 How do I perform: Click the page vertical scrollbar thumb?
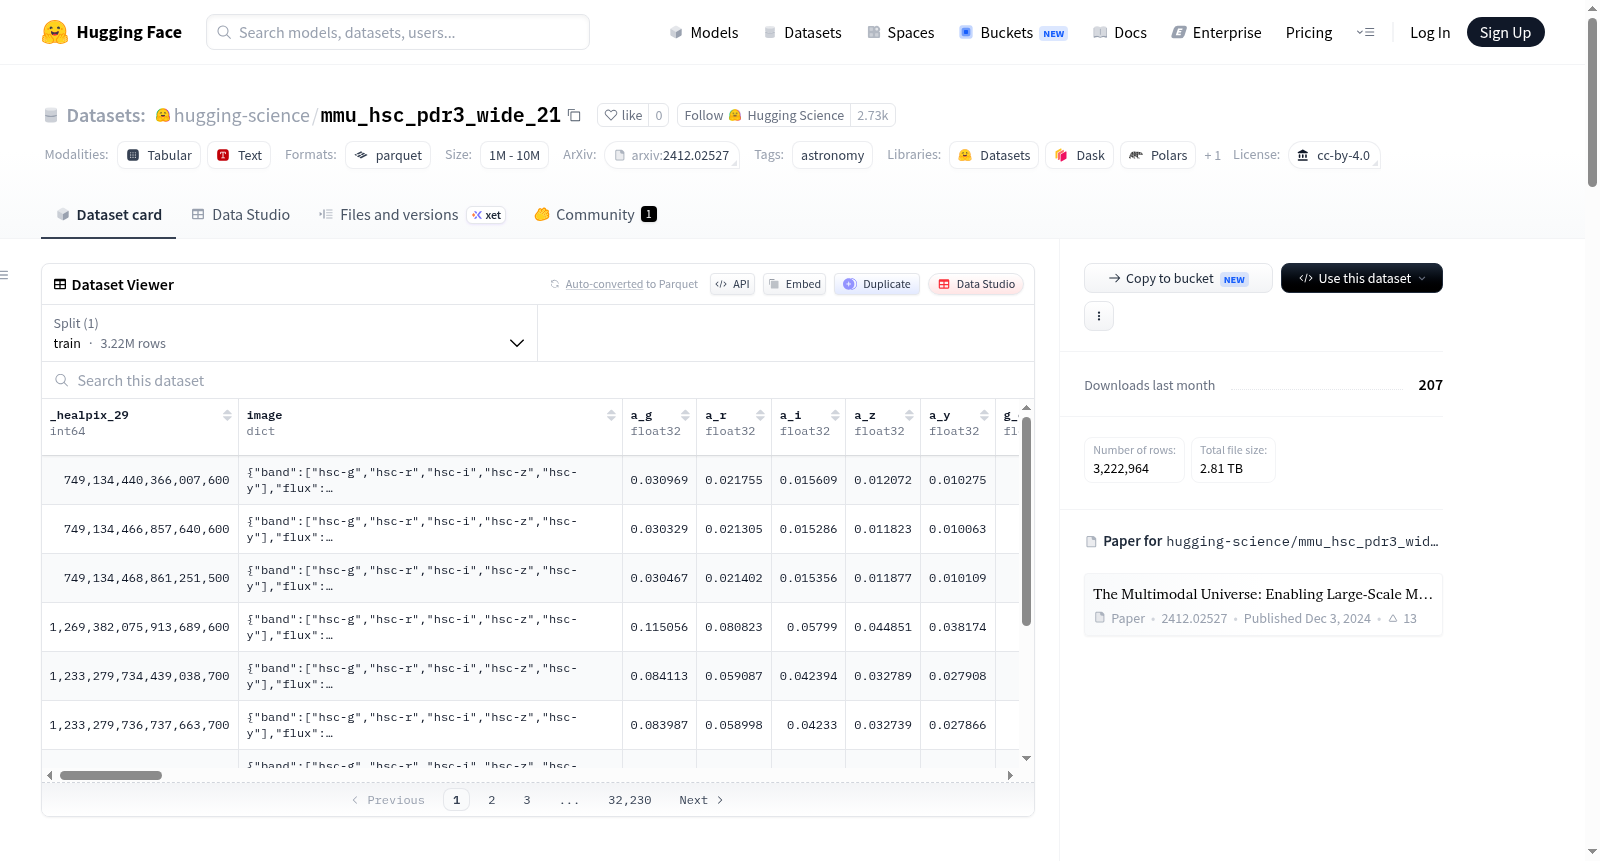tap(1592, 102)
